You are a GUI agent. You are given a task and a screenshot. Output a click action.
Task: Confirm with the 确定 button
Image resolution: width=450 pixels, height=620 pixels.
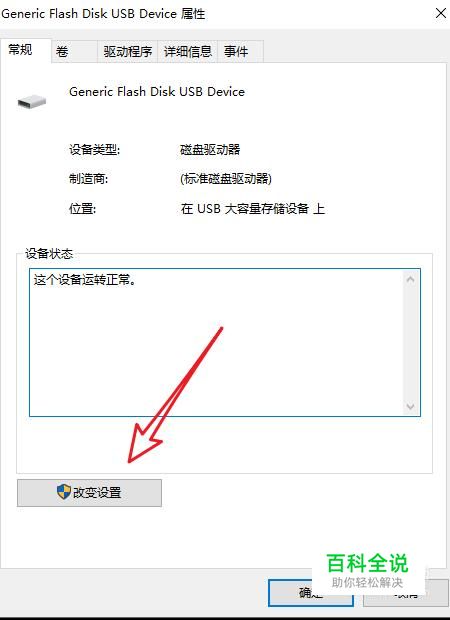pos(311,593)
